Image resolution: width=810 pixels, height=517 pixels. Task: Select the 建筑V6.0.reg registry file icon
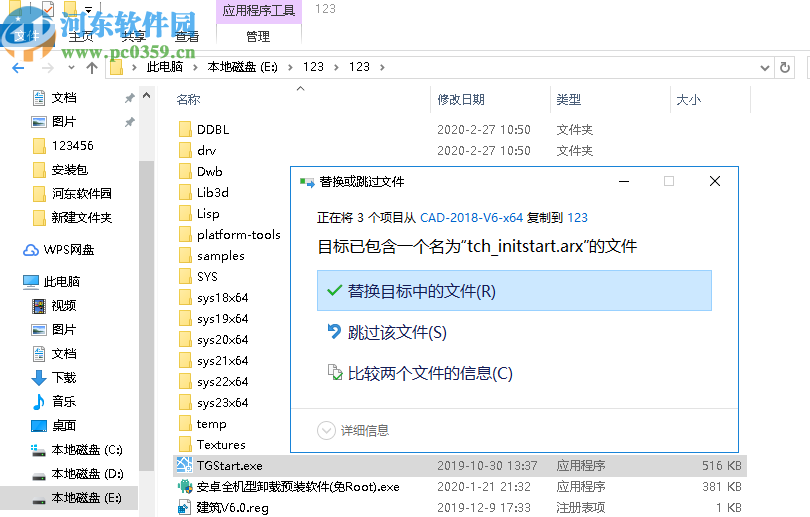[184, 508]
